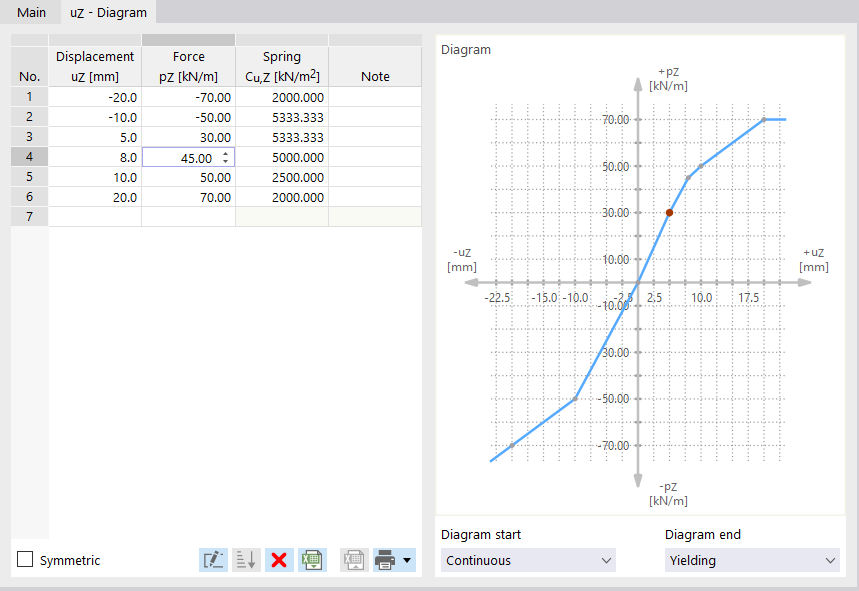The width and height of the screenshot is (859, 591).
Task: Click spring cell 2000.000 in row 1
Action: 282,97
